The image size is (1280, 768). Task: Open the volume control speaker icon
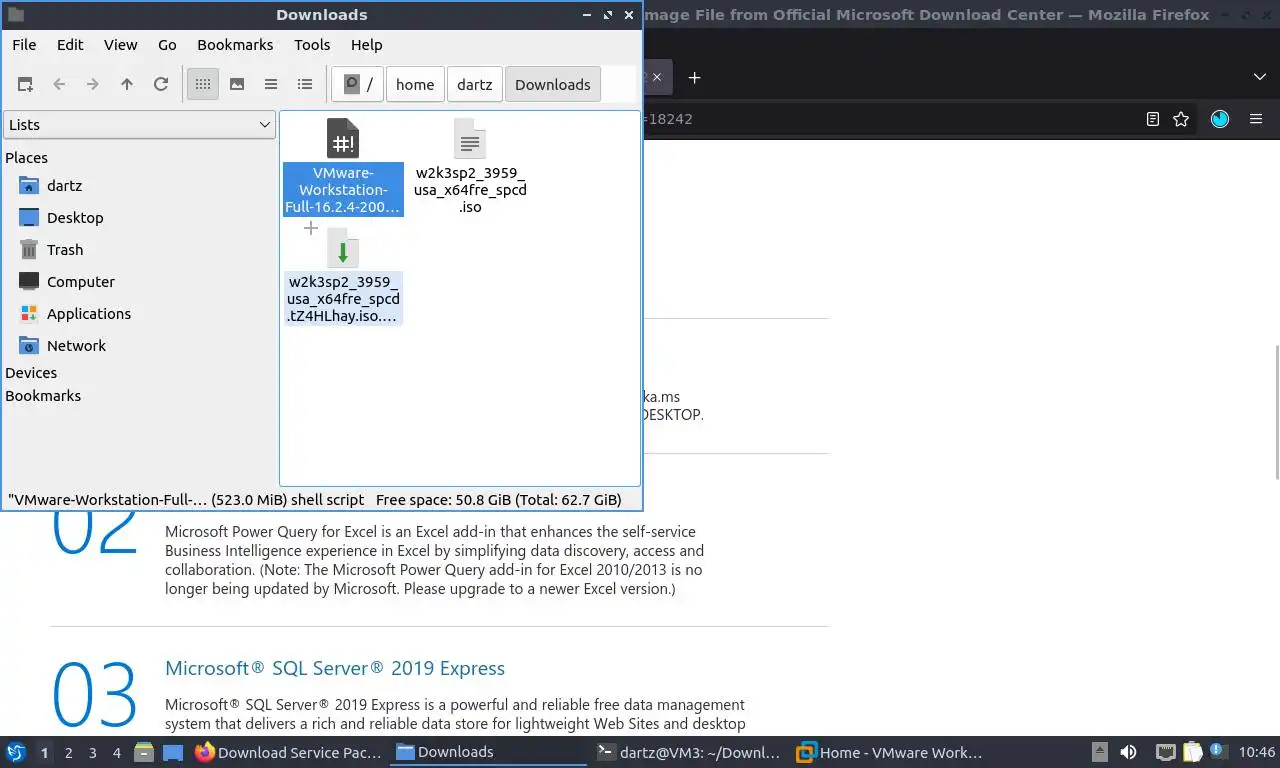tap(1128, 752)
